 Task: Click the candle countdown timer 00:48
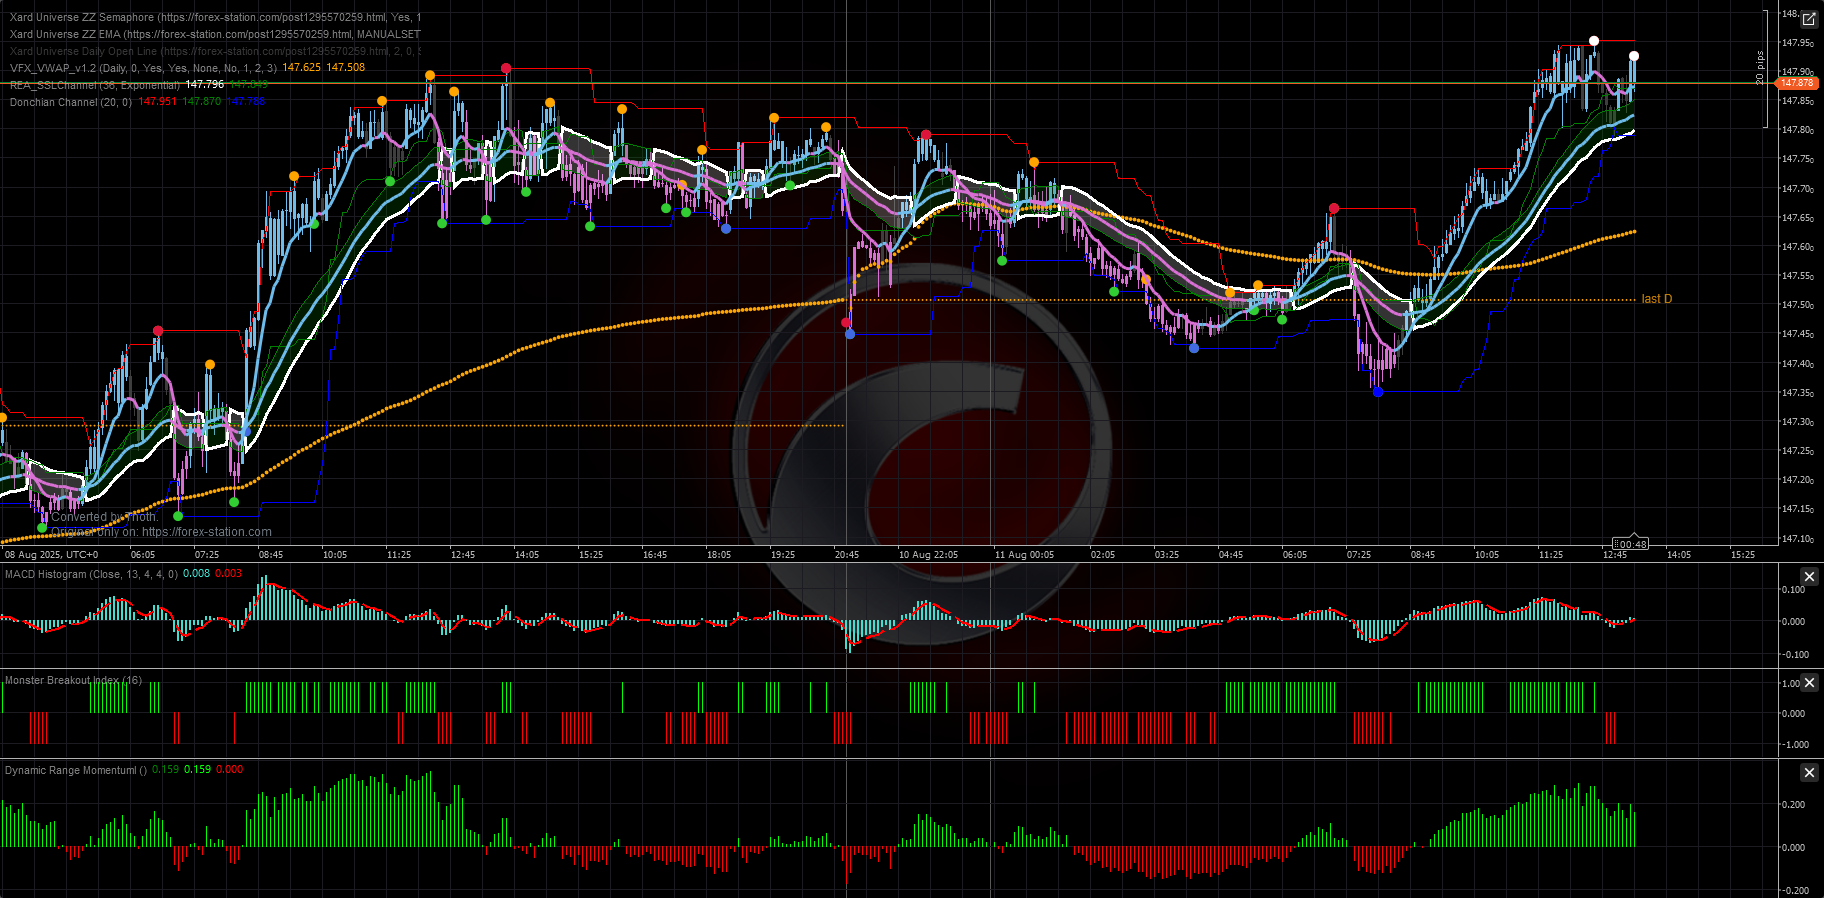pyautogui.click(x=1631, y=544)
